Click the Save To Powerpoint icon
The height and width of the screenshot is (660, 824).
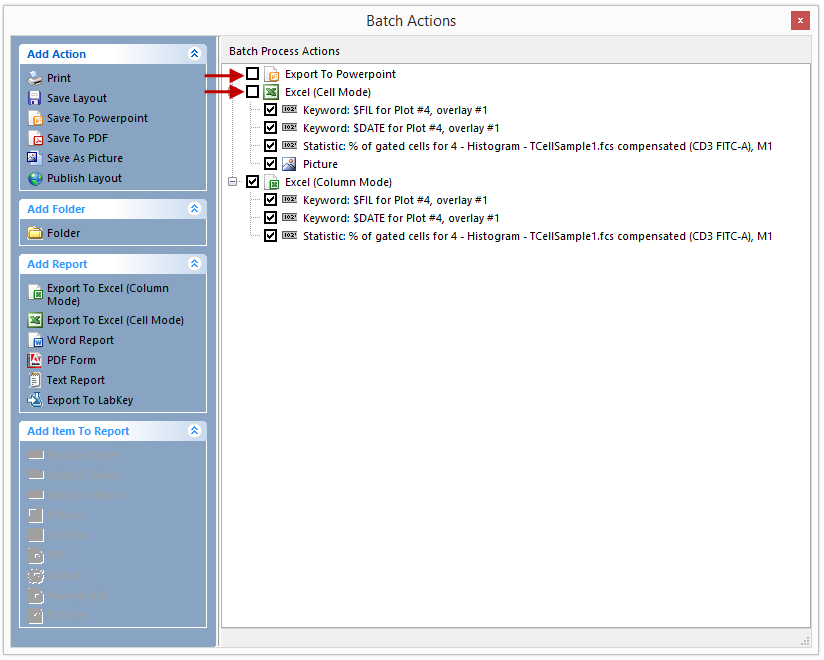(x=35, y=118)
